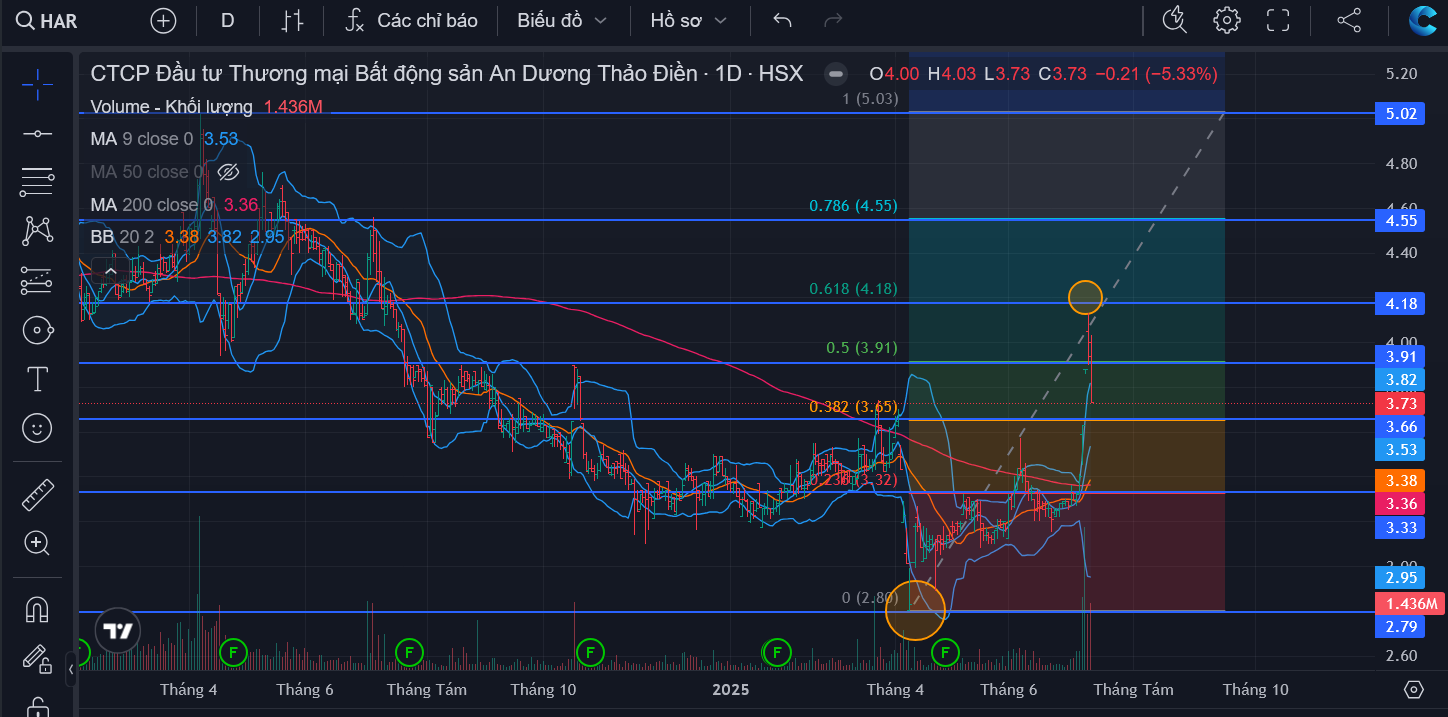The width and height of the screenshot is (1448, 717).
Task: Click the F event marker near 2025
Action: click(x=776, y=653)
